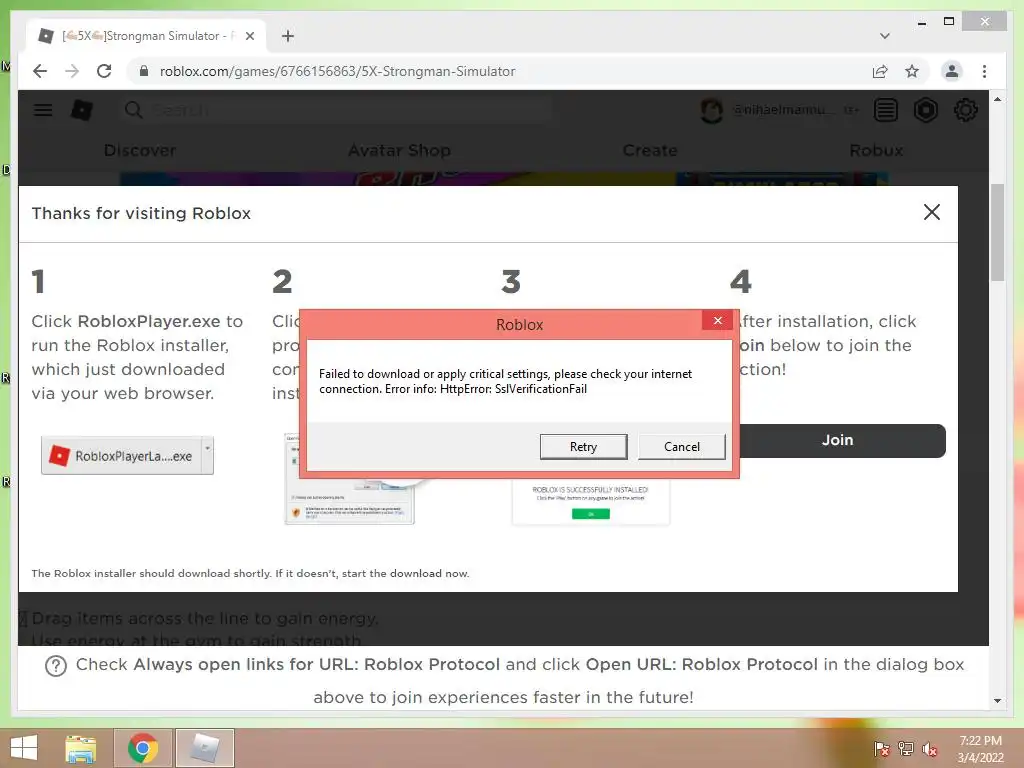Image resolution: width=1024 pixels, height=768 pixels.
Task: Click the Roblox search magnifier icon
Action: [133, 110]
